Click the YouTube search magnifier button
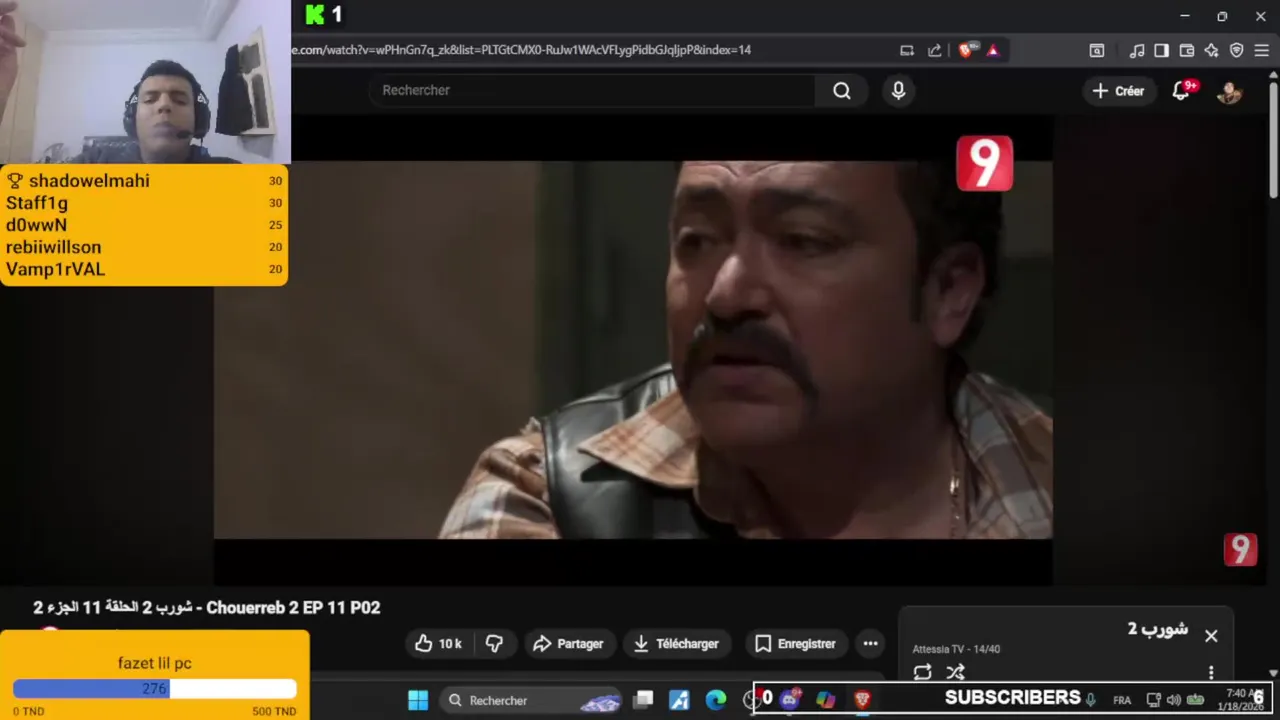This screenshot has width=1280, height=720. click(x=842, y=91)
